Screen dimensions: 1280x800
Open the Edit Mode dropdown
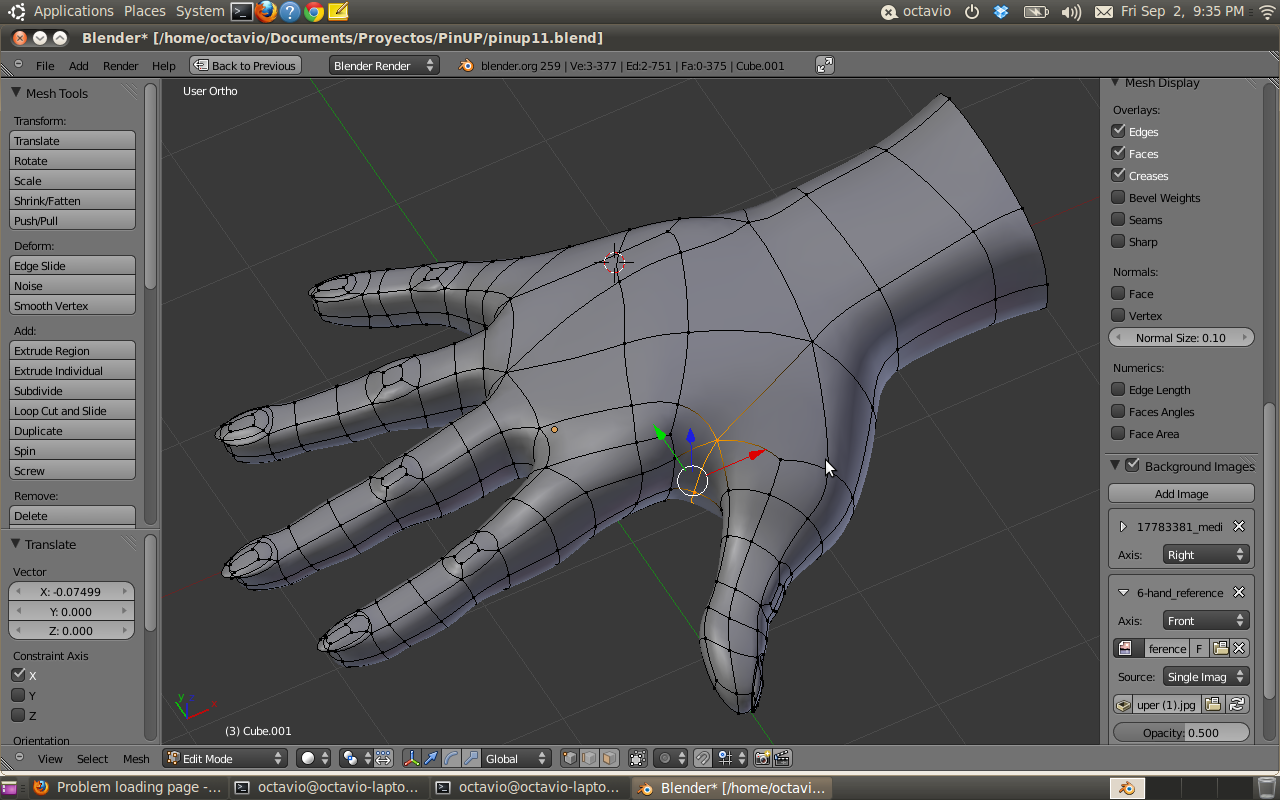224,758
